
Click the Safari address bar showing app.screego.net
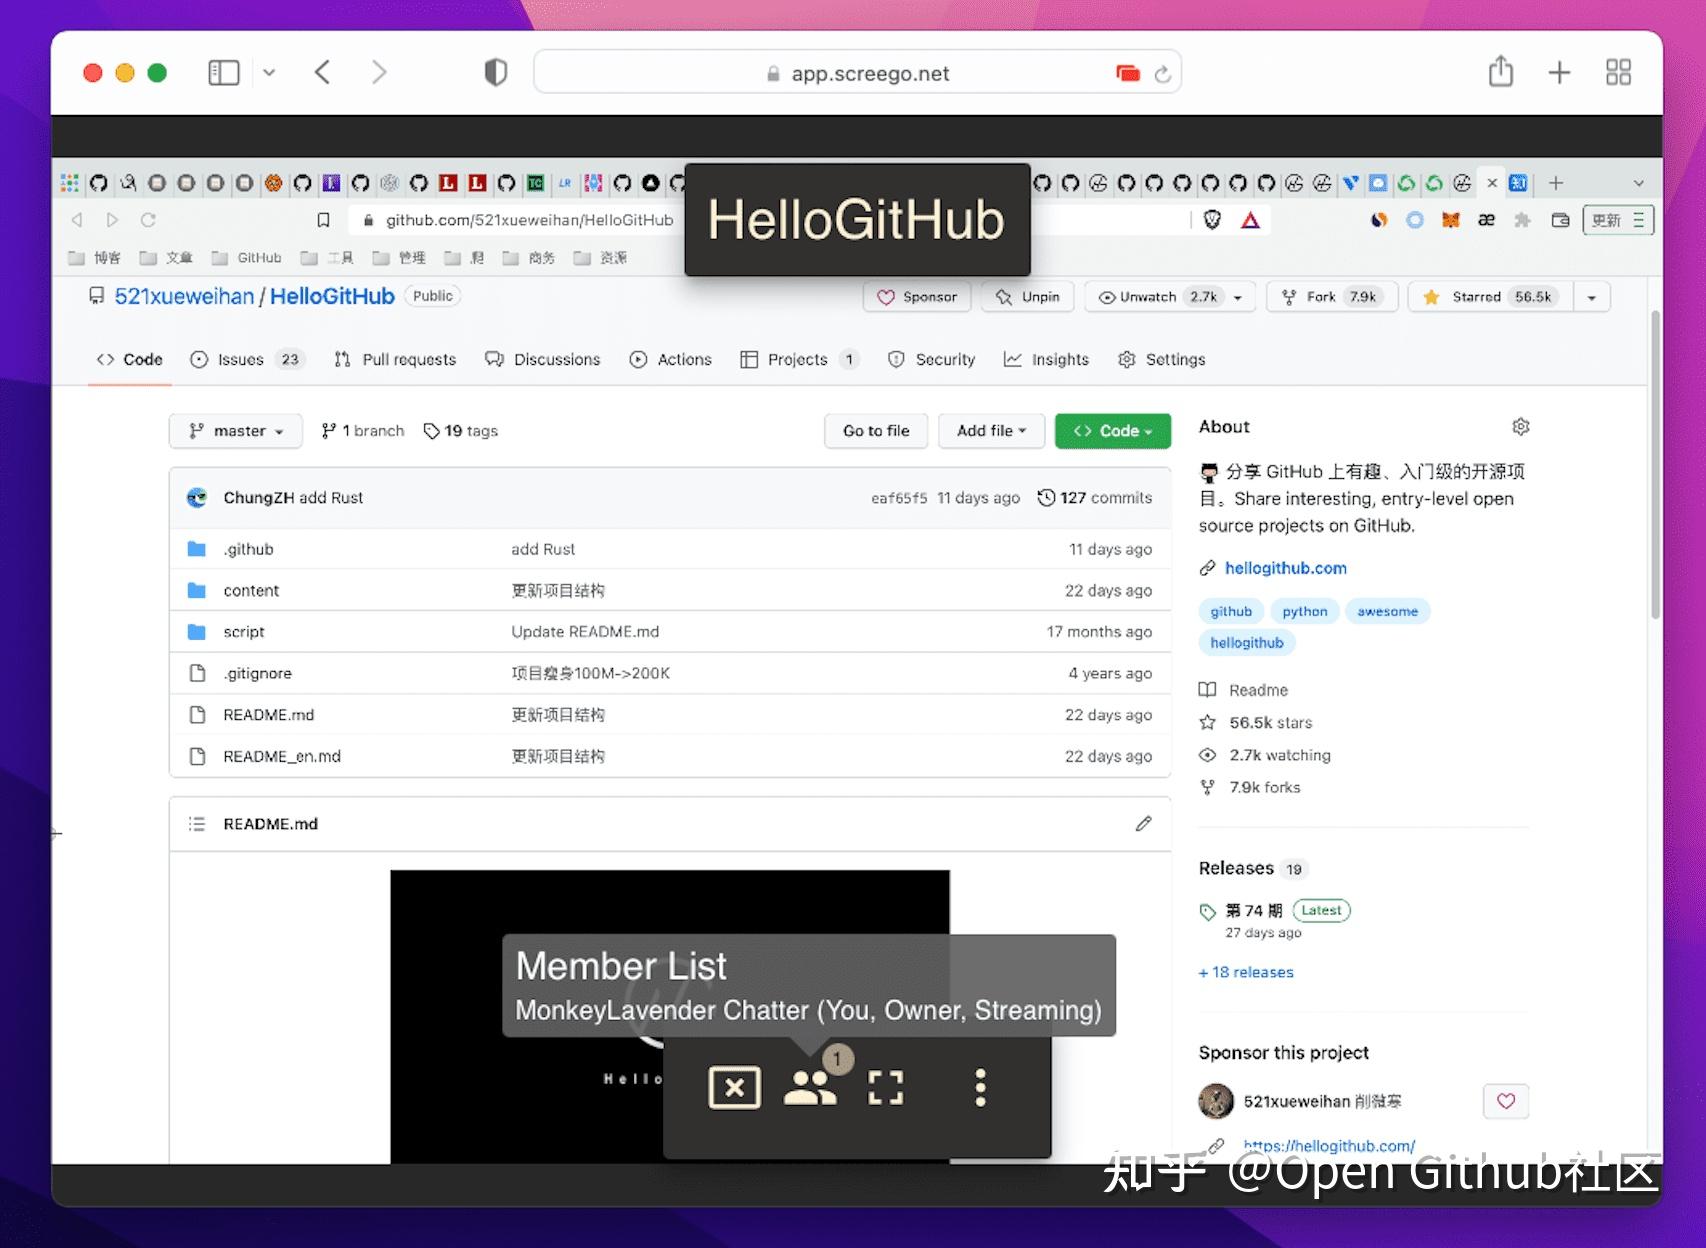coord(858,72)
